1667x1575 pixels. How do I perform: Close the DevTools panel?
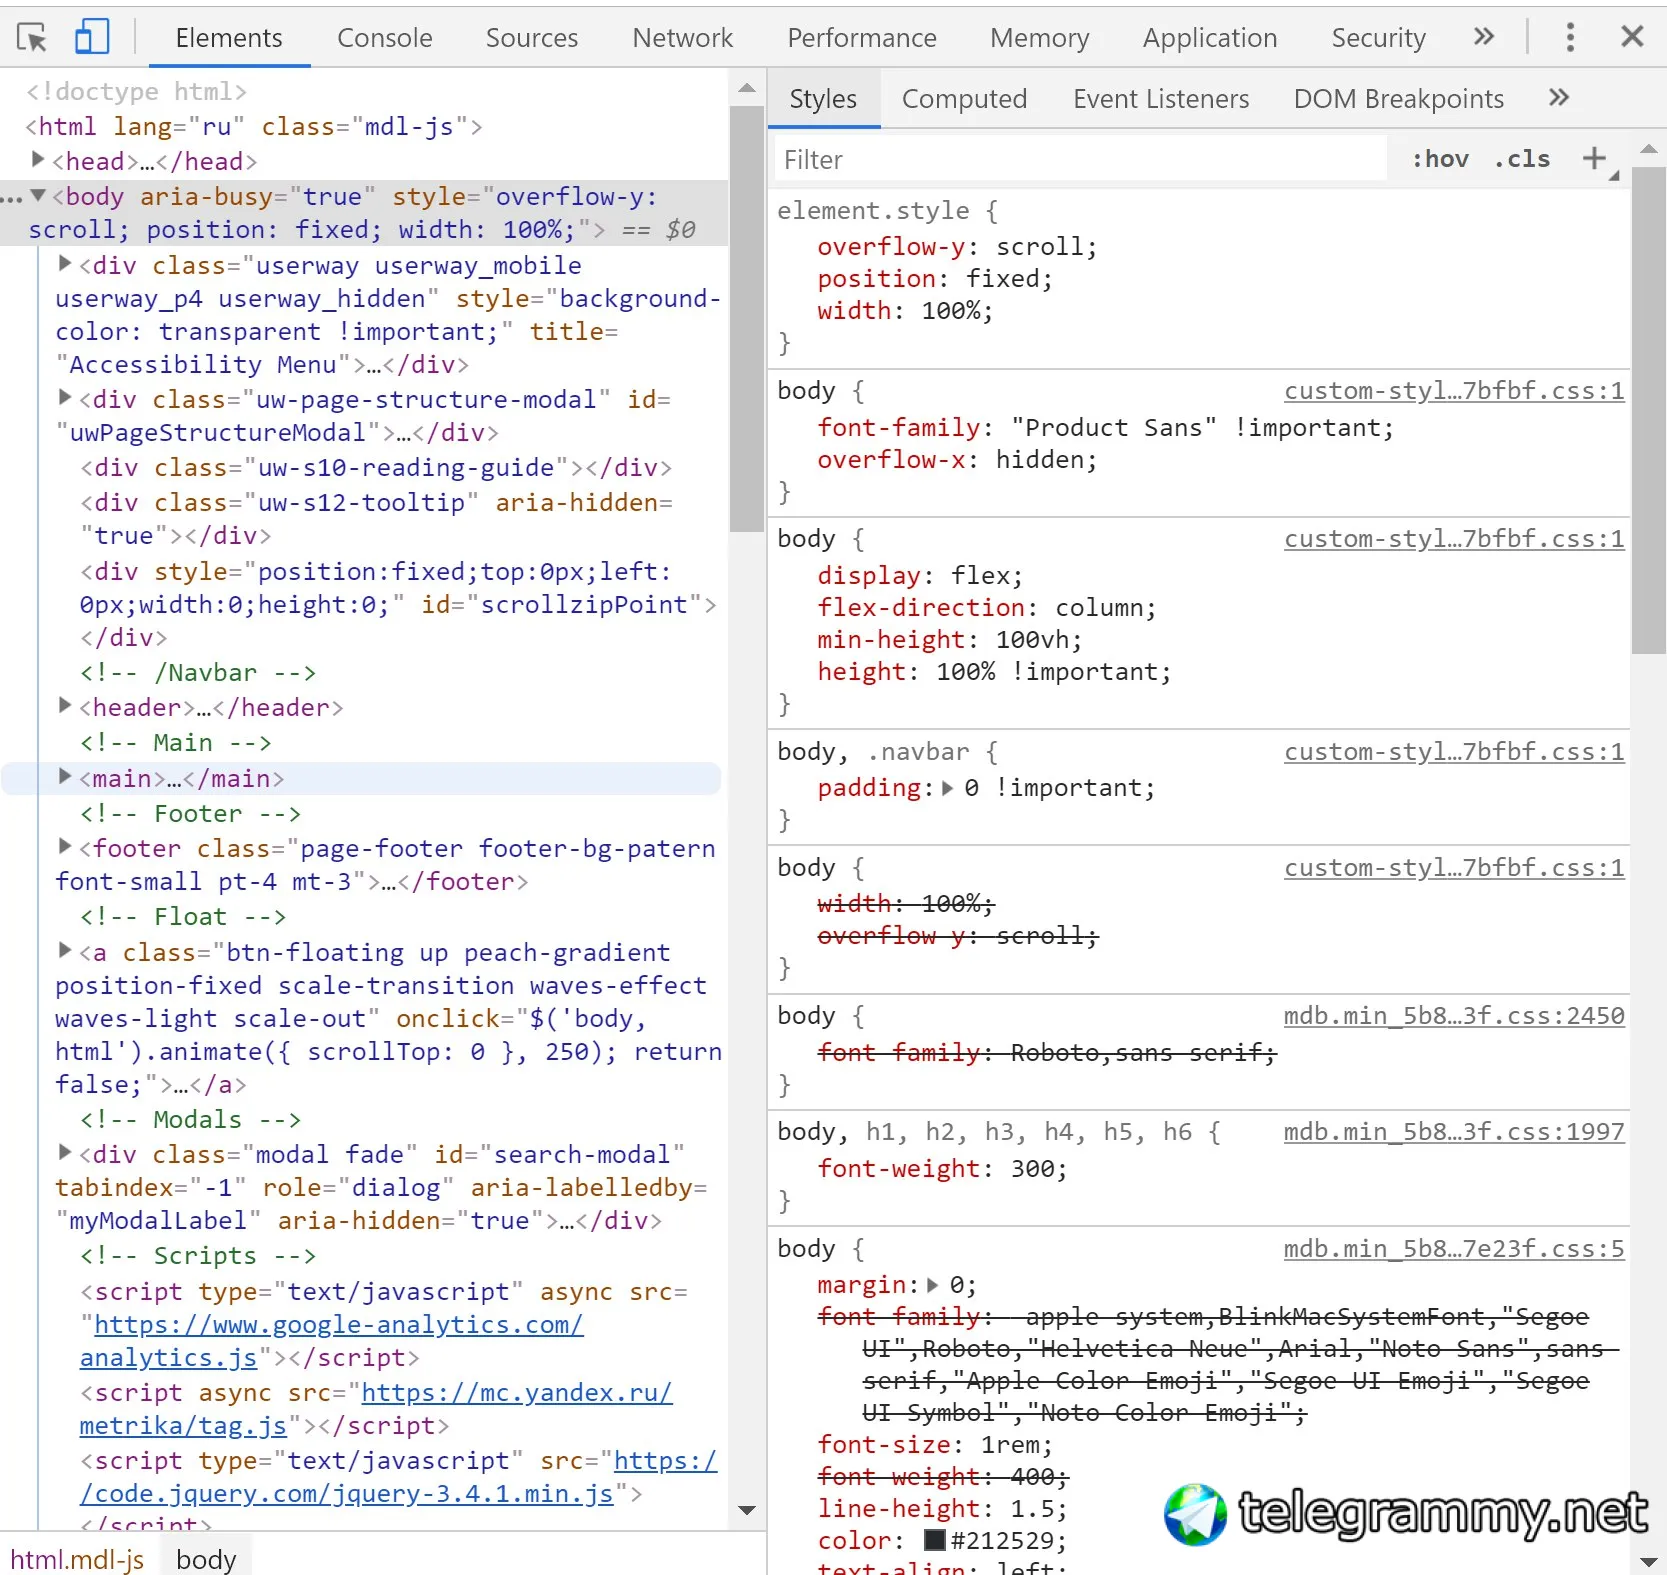tap(1632, 37)
